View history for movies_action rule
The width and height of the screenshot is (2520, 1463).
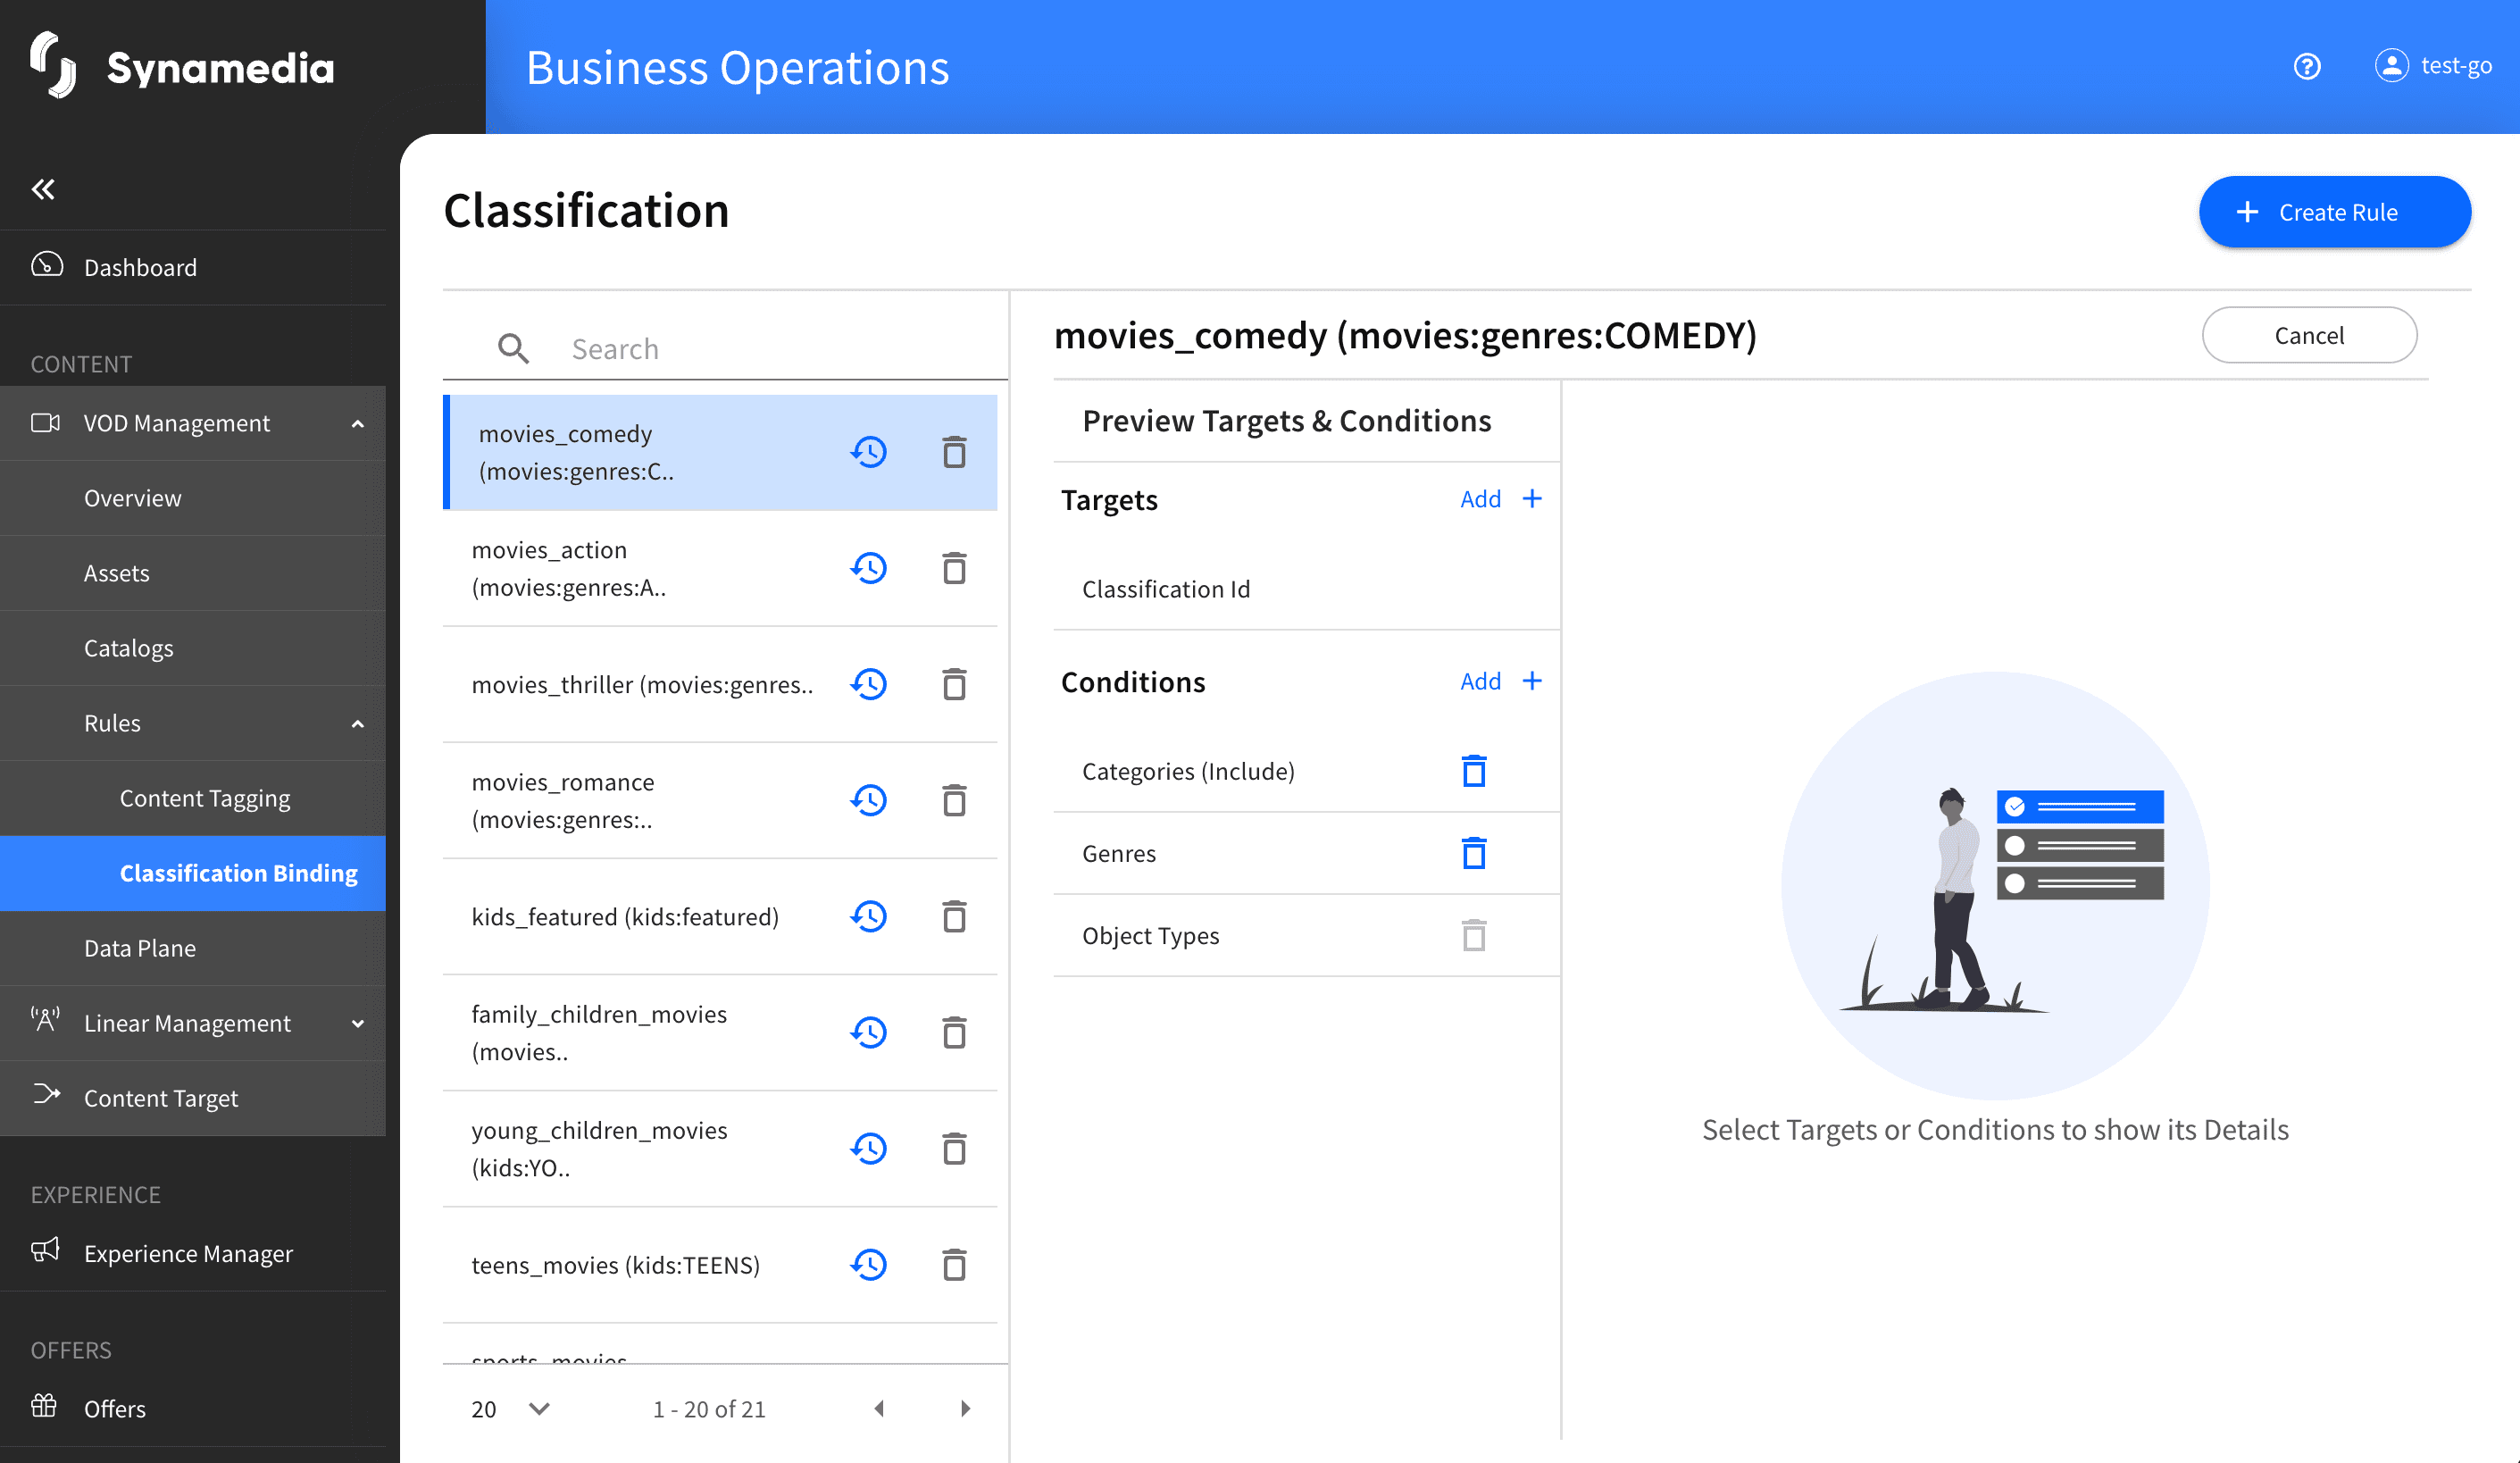[x=869, y=568]
